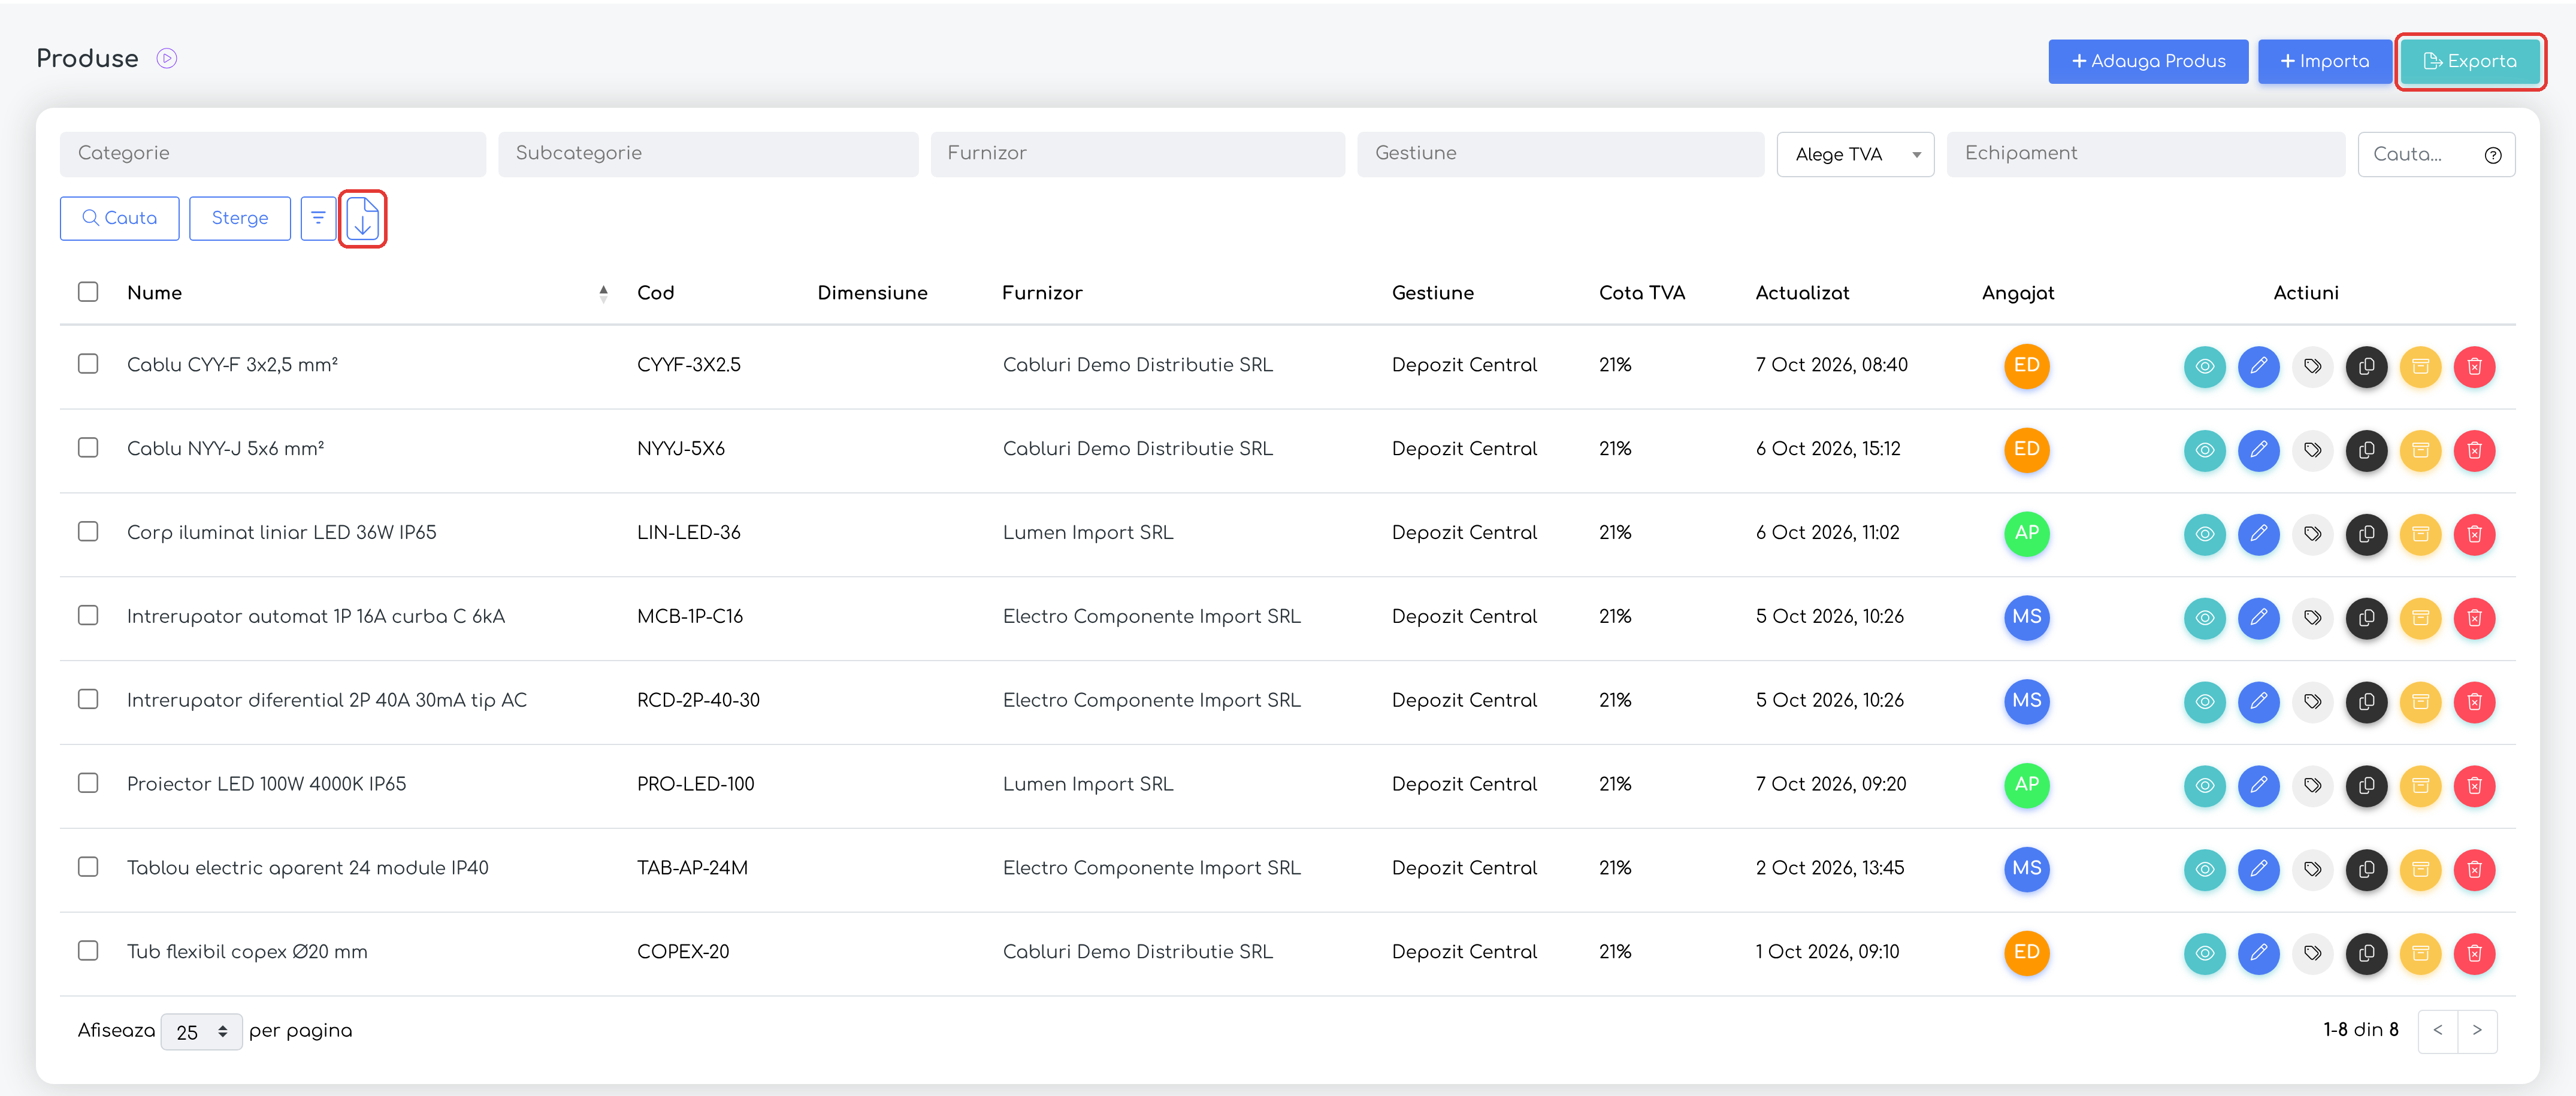Click the download file icon button
This screenshot has height=1096, width=2576.
click(x=363, y=218)
